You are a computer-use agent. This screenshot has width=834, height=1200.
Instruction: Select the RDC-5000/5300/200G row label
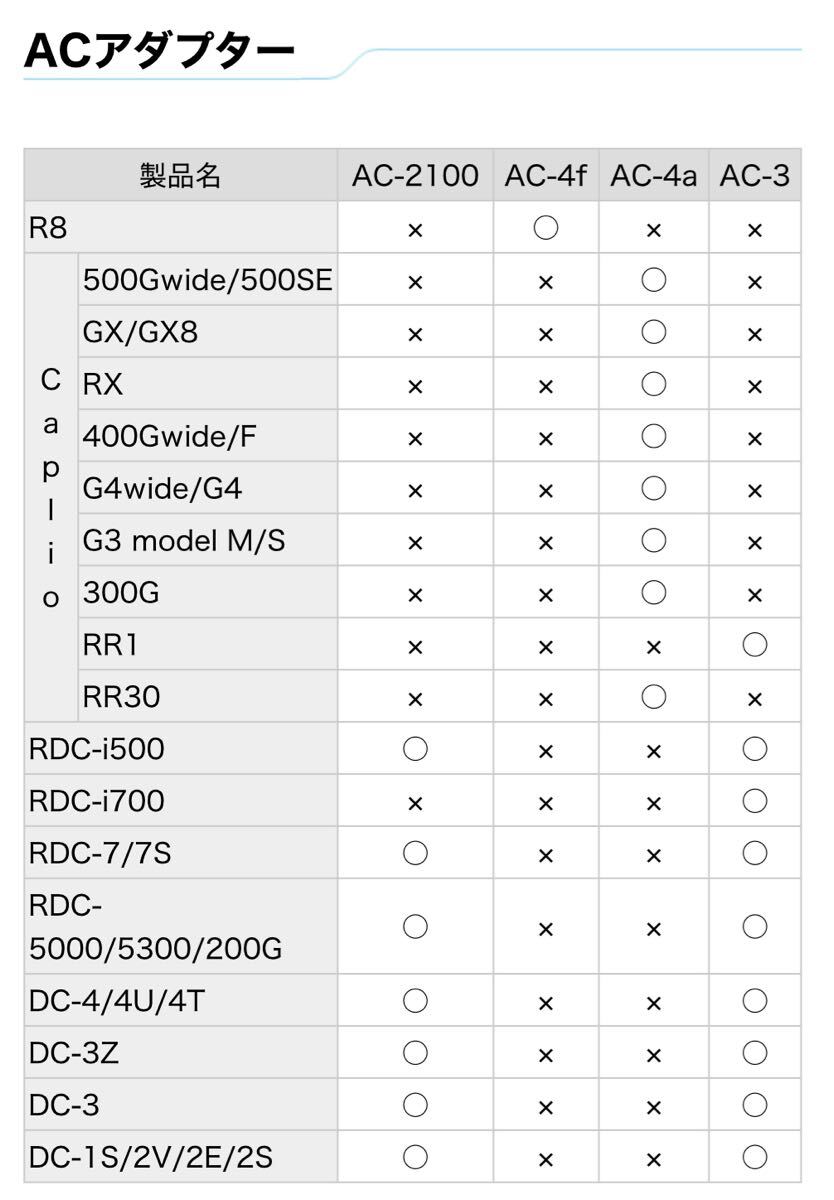[x=155, y=927]
